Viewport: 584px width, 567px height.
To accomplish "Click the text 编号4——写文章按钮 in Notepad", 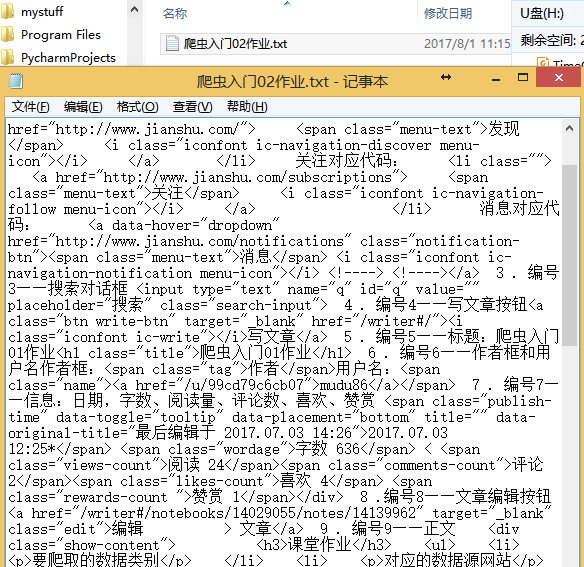I will pos(451,305).
